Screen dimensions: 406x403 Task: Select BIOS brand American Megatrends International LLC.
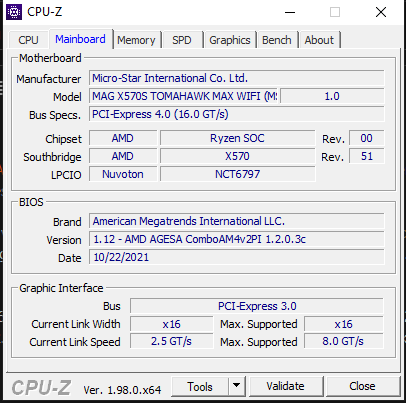[x=237, y=221]
